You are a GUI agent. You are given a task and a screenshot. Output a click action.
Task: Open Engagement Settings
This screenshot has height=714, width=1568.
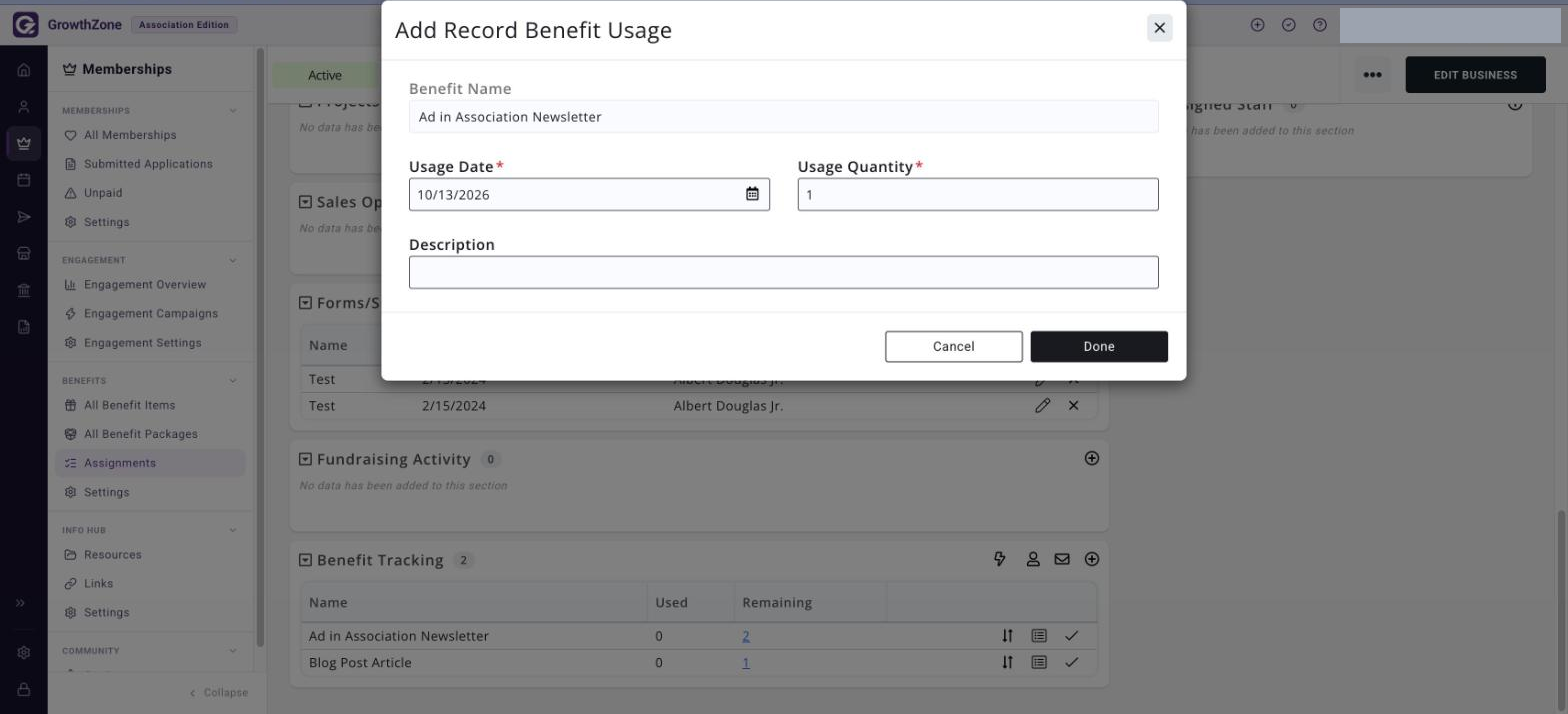click(x=142, y=343)
